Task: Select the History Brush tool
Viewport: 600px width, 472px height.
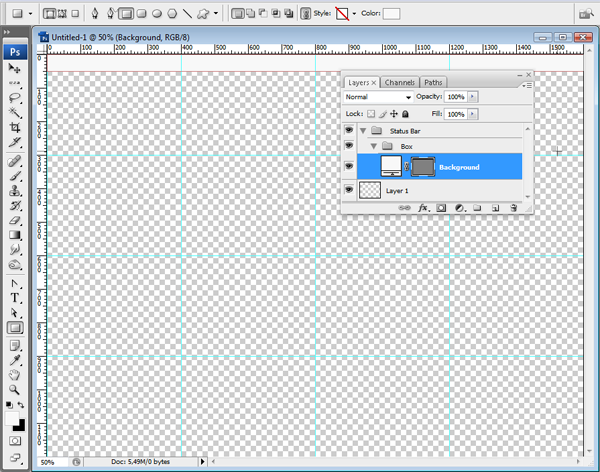Action: (15, 206)
